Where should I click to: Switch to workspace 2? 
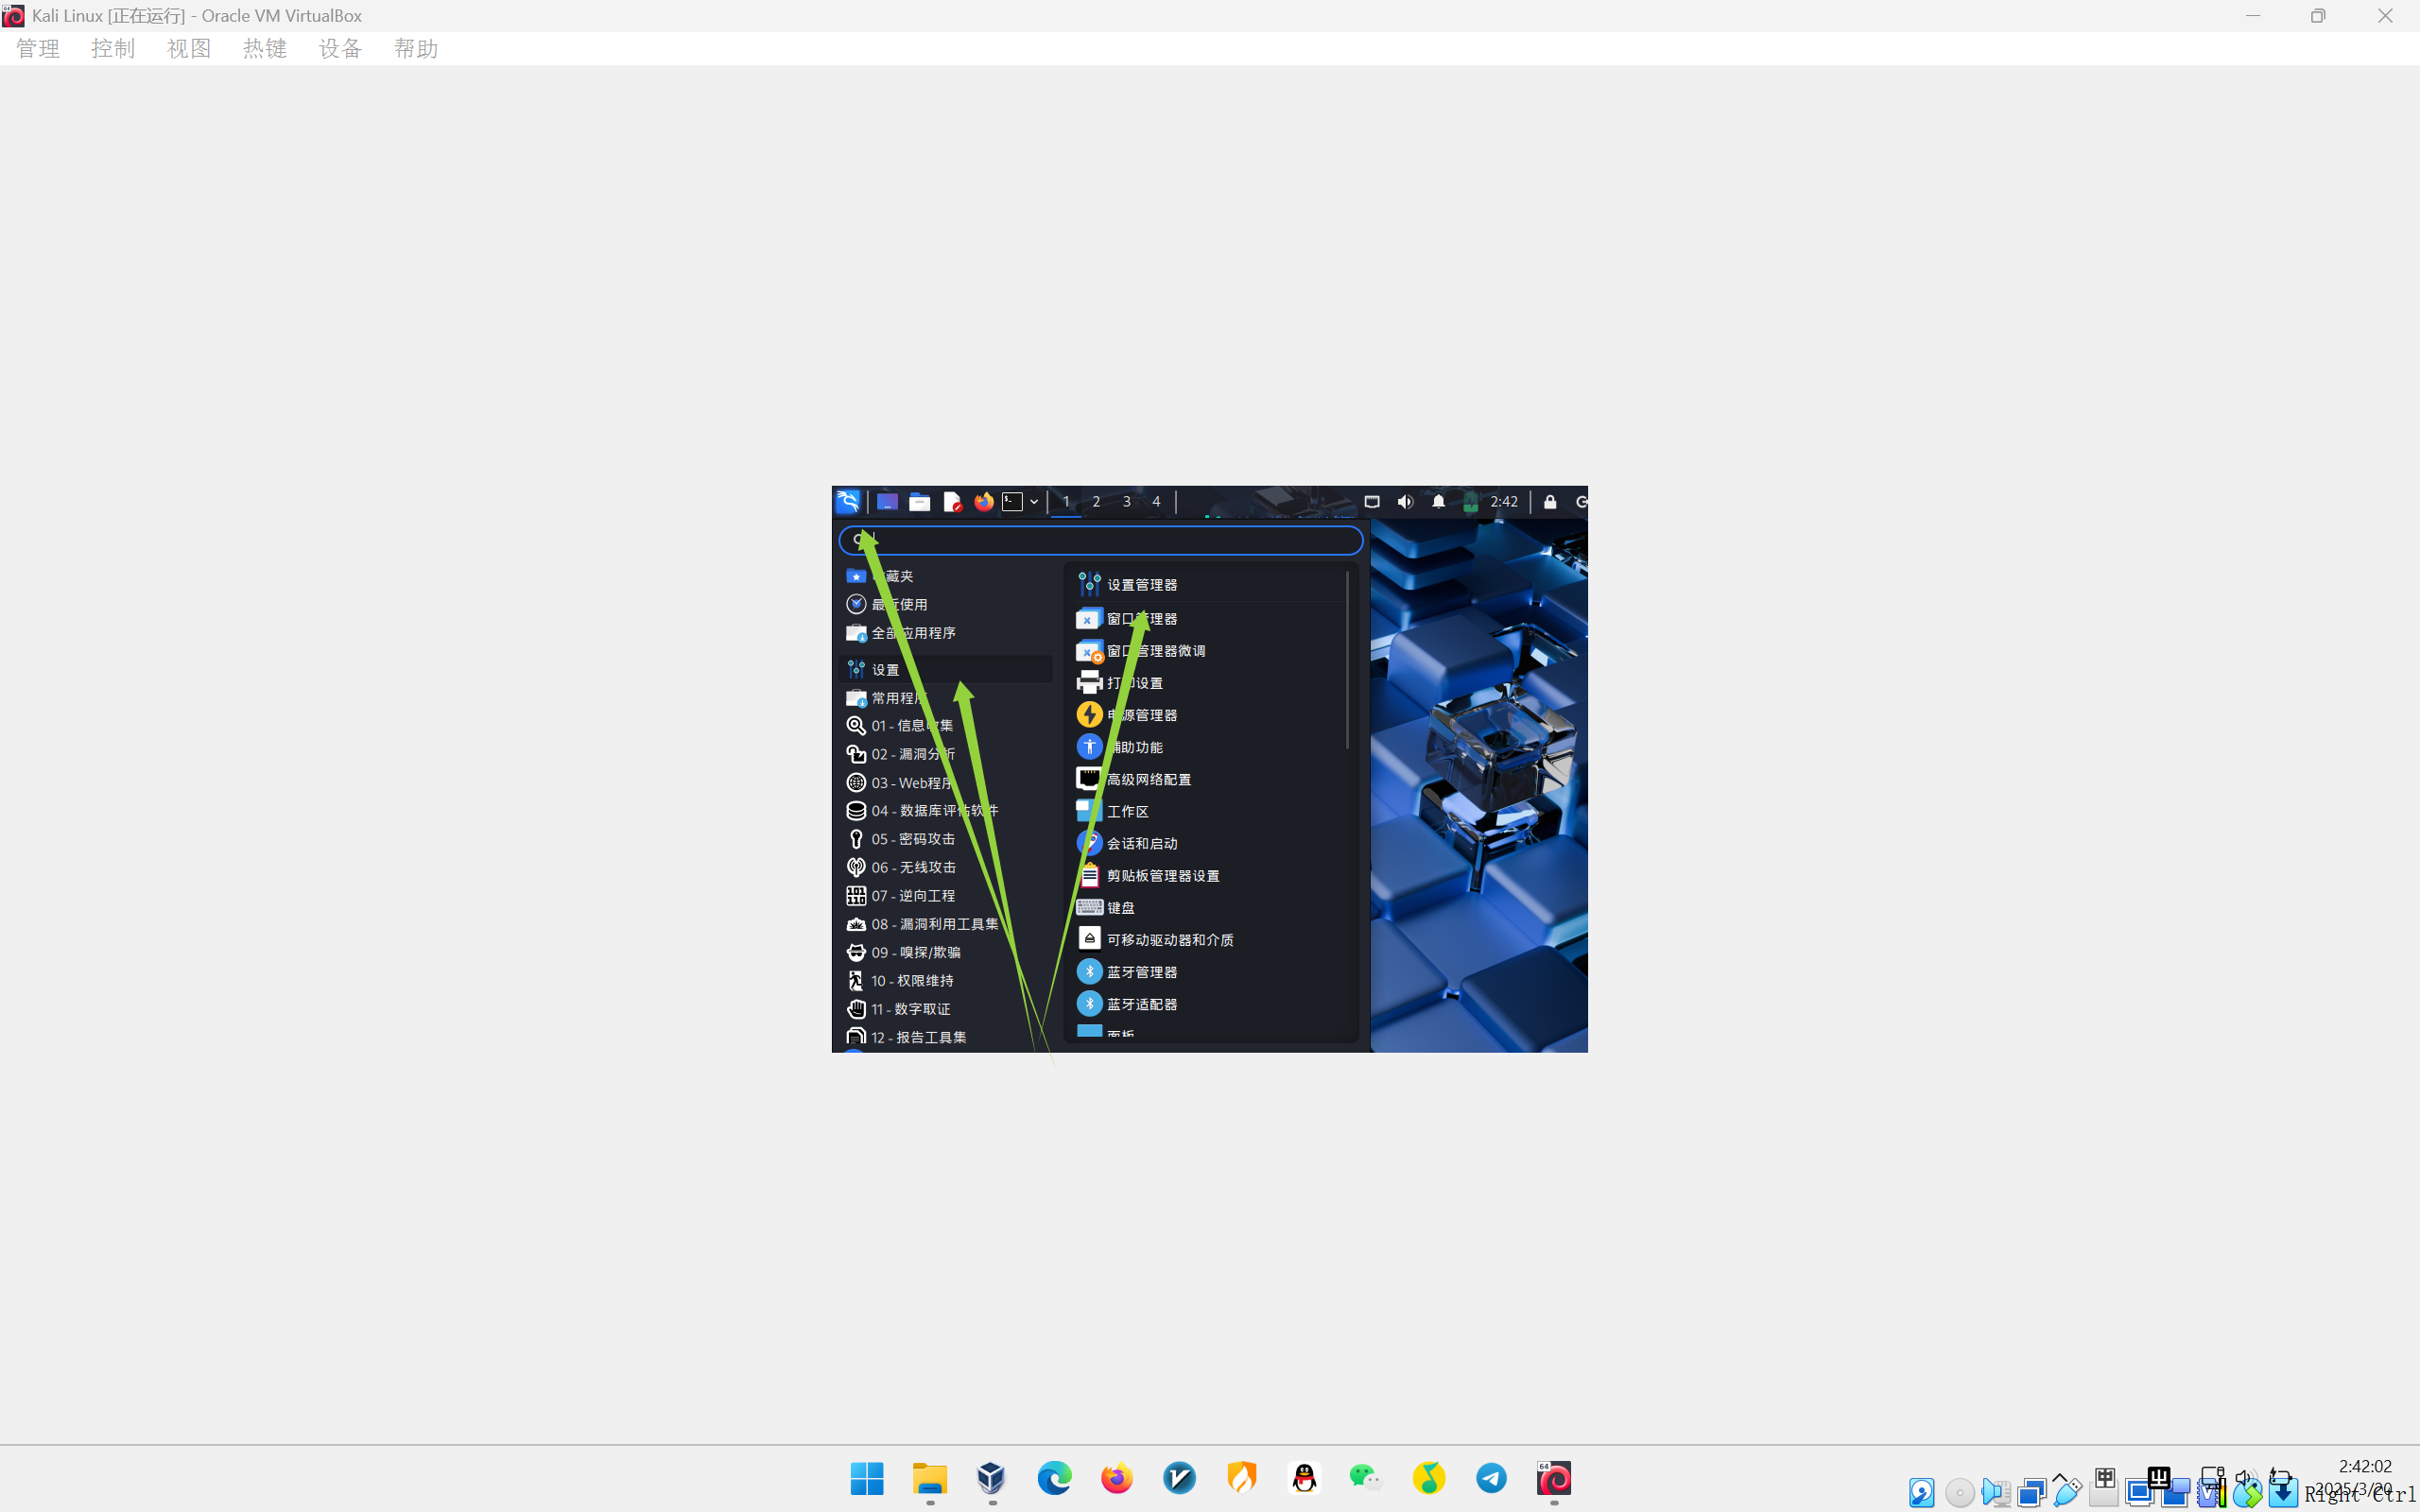click(1096, 501)
